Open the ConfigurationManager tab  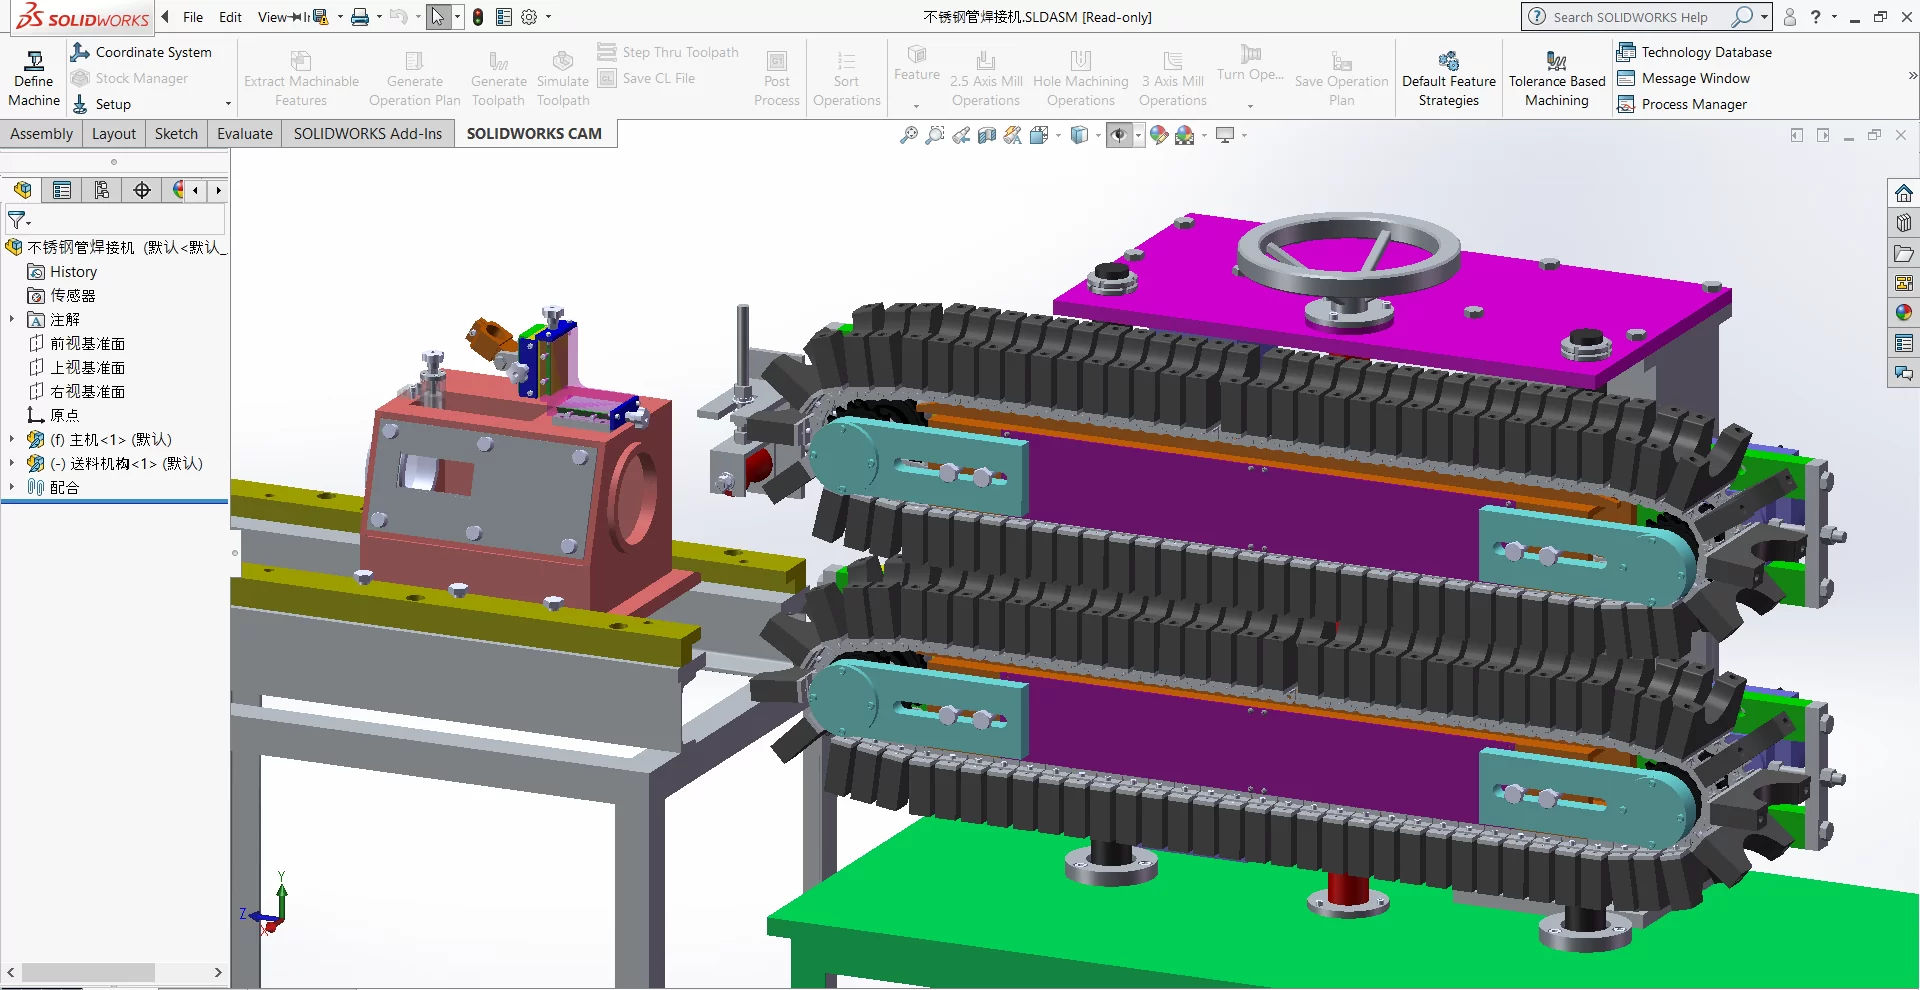(x=102, y=190)
